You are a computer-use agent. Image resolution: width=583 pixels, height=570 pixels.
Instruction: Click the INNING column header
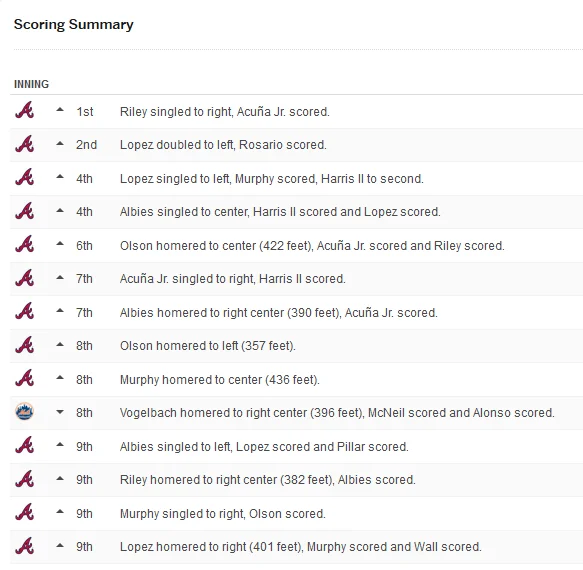pyautogui.click(x=31, y=84)
